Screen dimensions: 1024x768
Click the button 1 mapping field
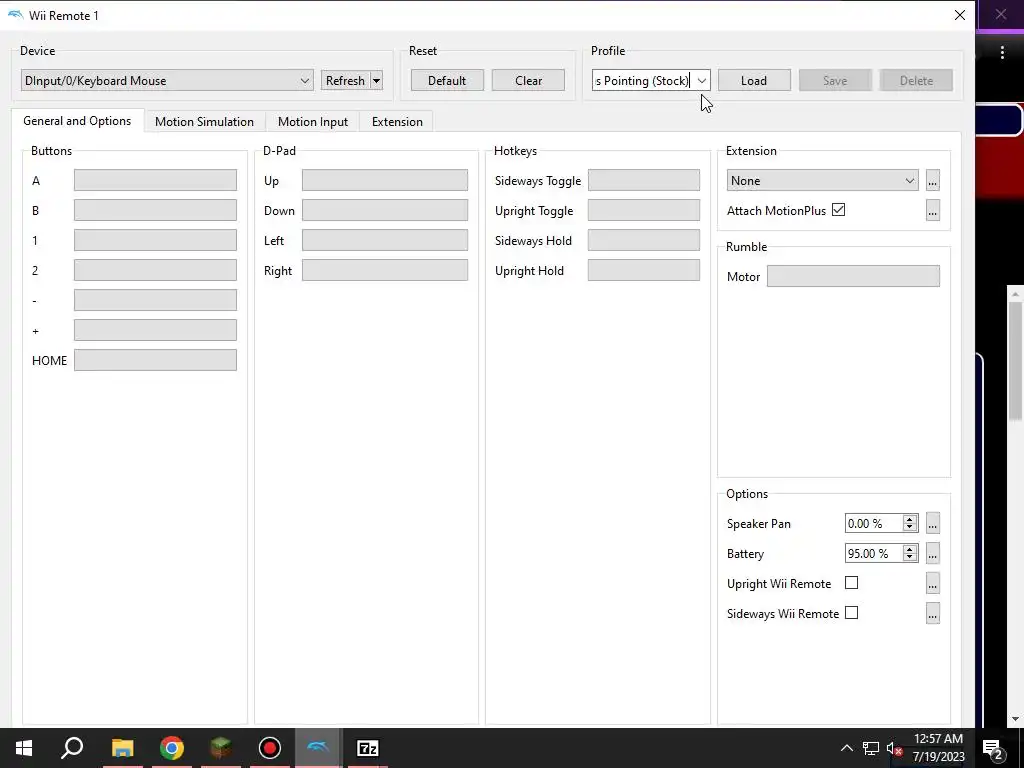point(155,240)
